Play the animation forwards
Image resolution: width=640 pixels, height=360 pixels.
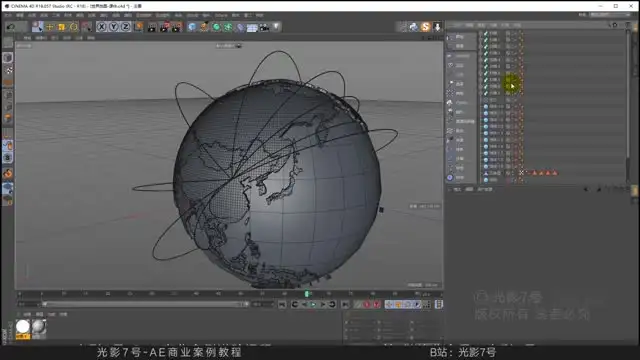313,304
